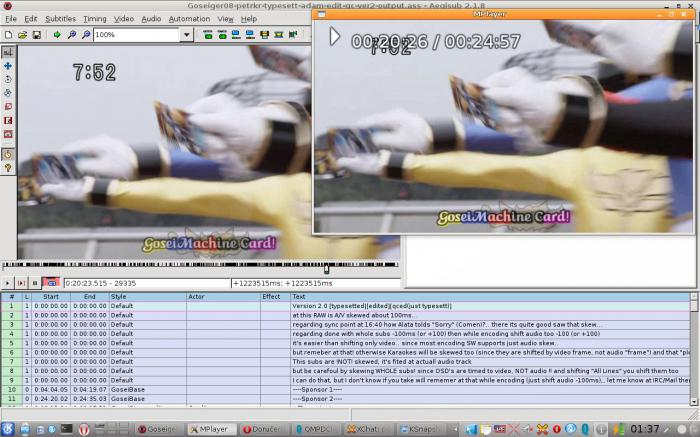Click the Style column header
This screenshot has width=700, height=437.
pyautogui.click(x=147, y=296)
